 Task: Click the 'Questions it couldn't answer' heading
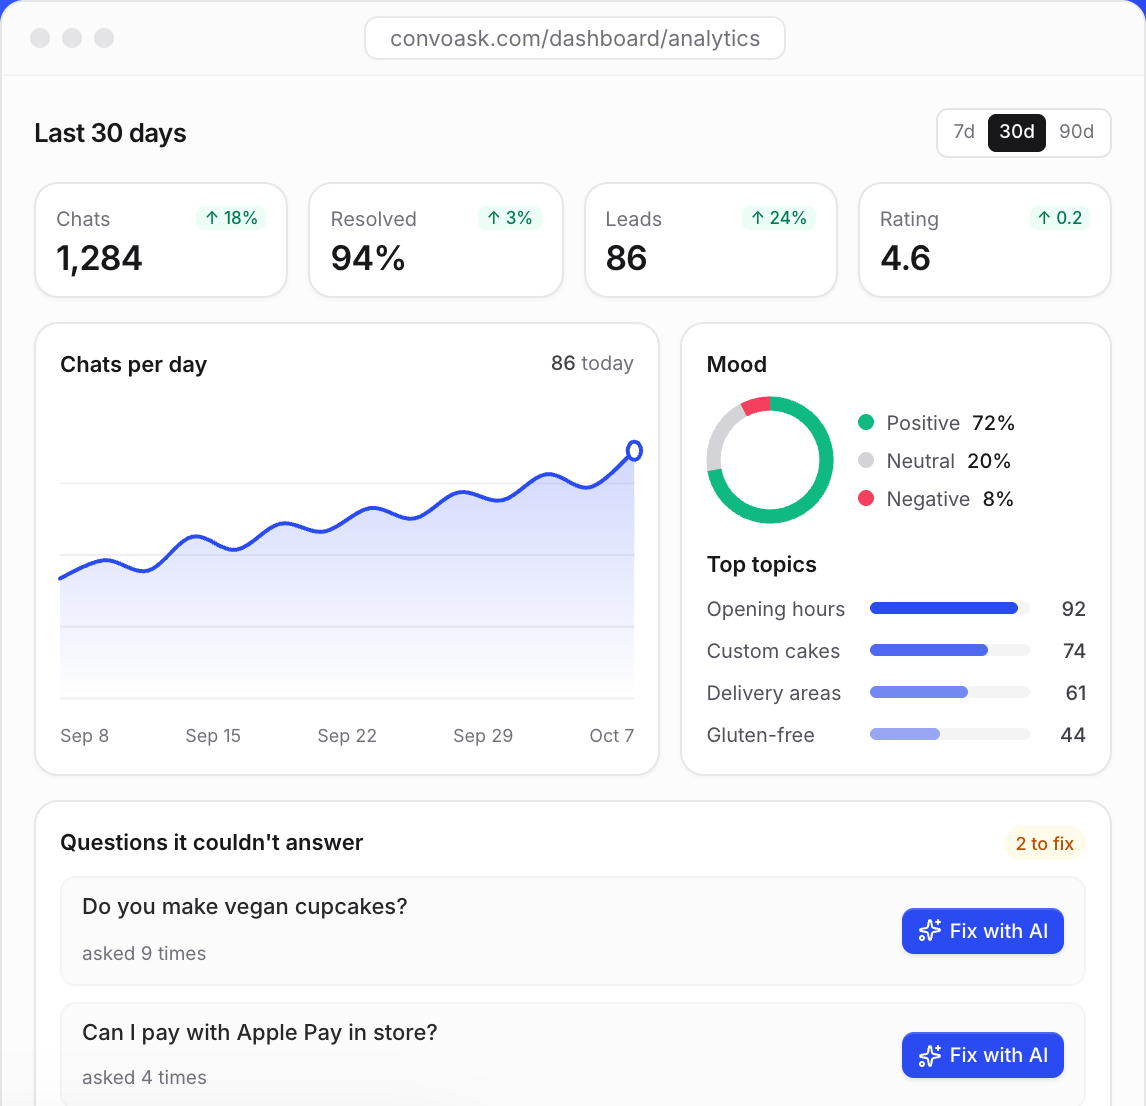pos(211,842)
